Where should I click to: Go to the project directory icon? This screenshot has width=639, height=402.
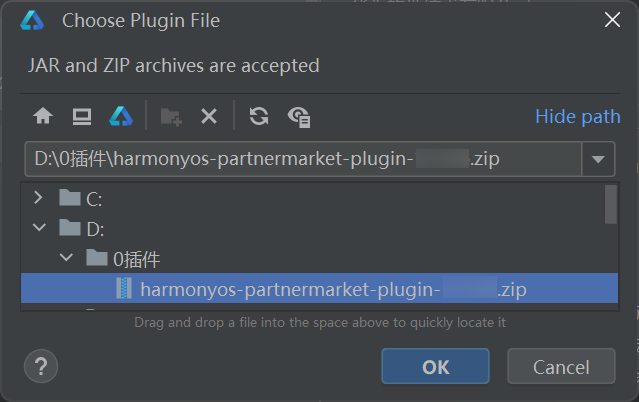pyautogui.click(x=121, y=116)
